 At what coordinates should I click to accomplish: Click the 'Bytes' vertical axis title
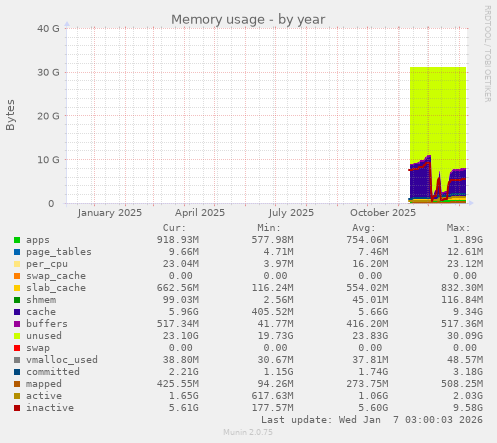tap(10, 115)
